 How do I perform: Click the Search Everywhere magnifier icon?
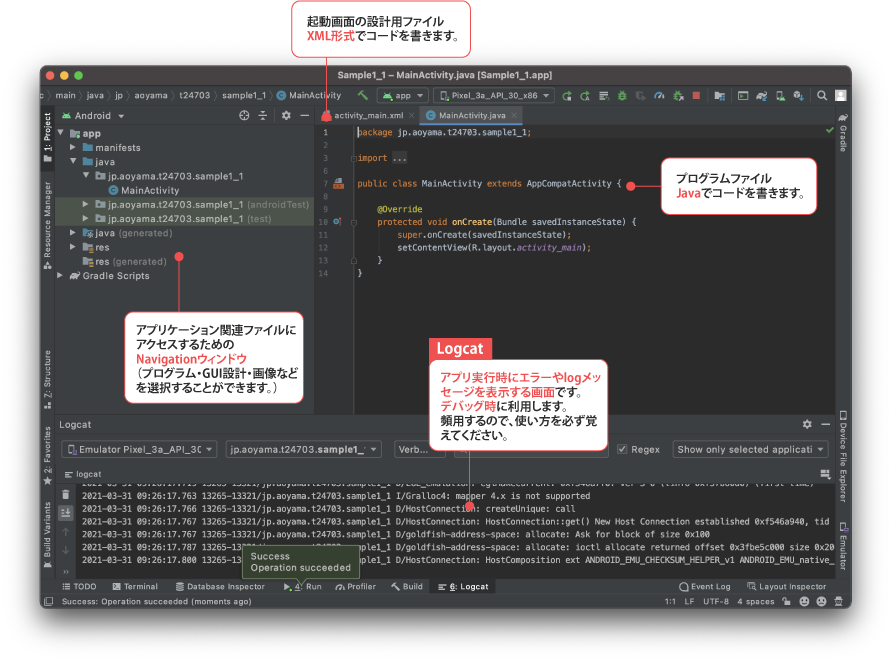pyautogui.click(x=821, y=96)
